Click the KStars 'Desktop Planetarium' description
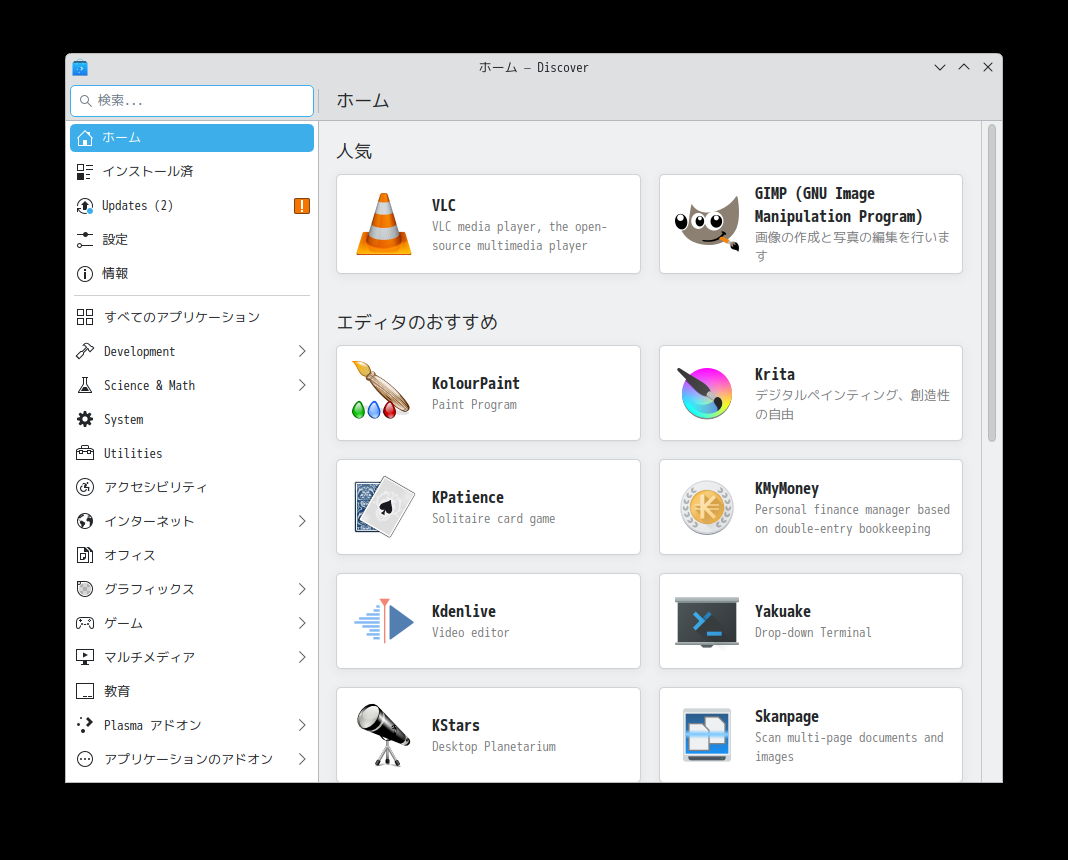 pyautogui.click(x=494, y=747)
